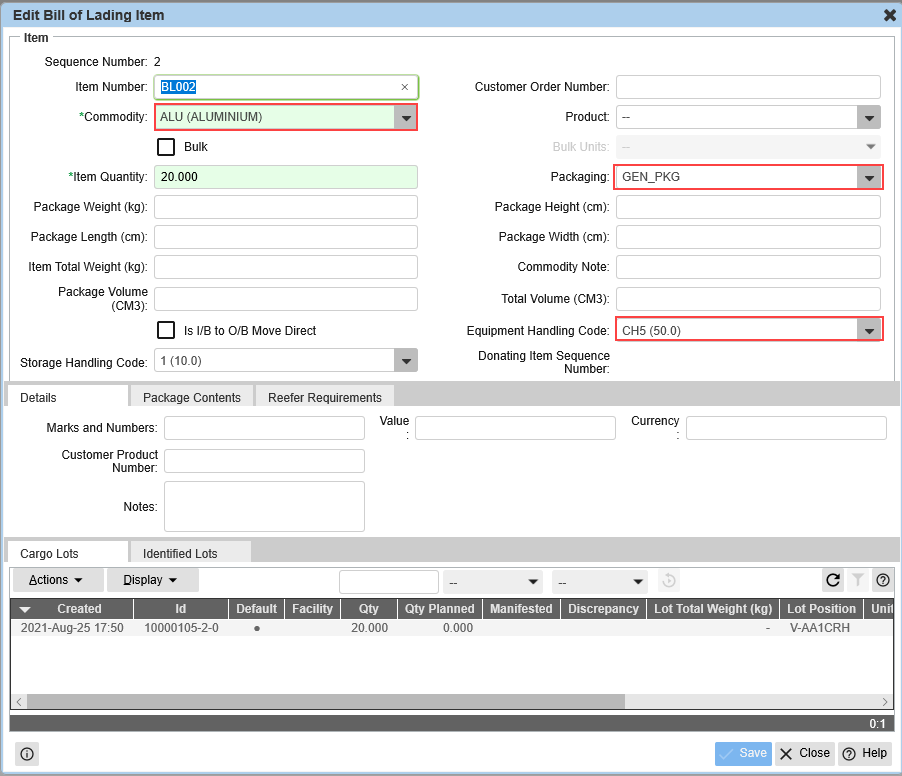902x776 pixels.
Task: Open Help from the bottom button
Action: (x=865, y=754)
